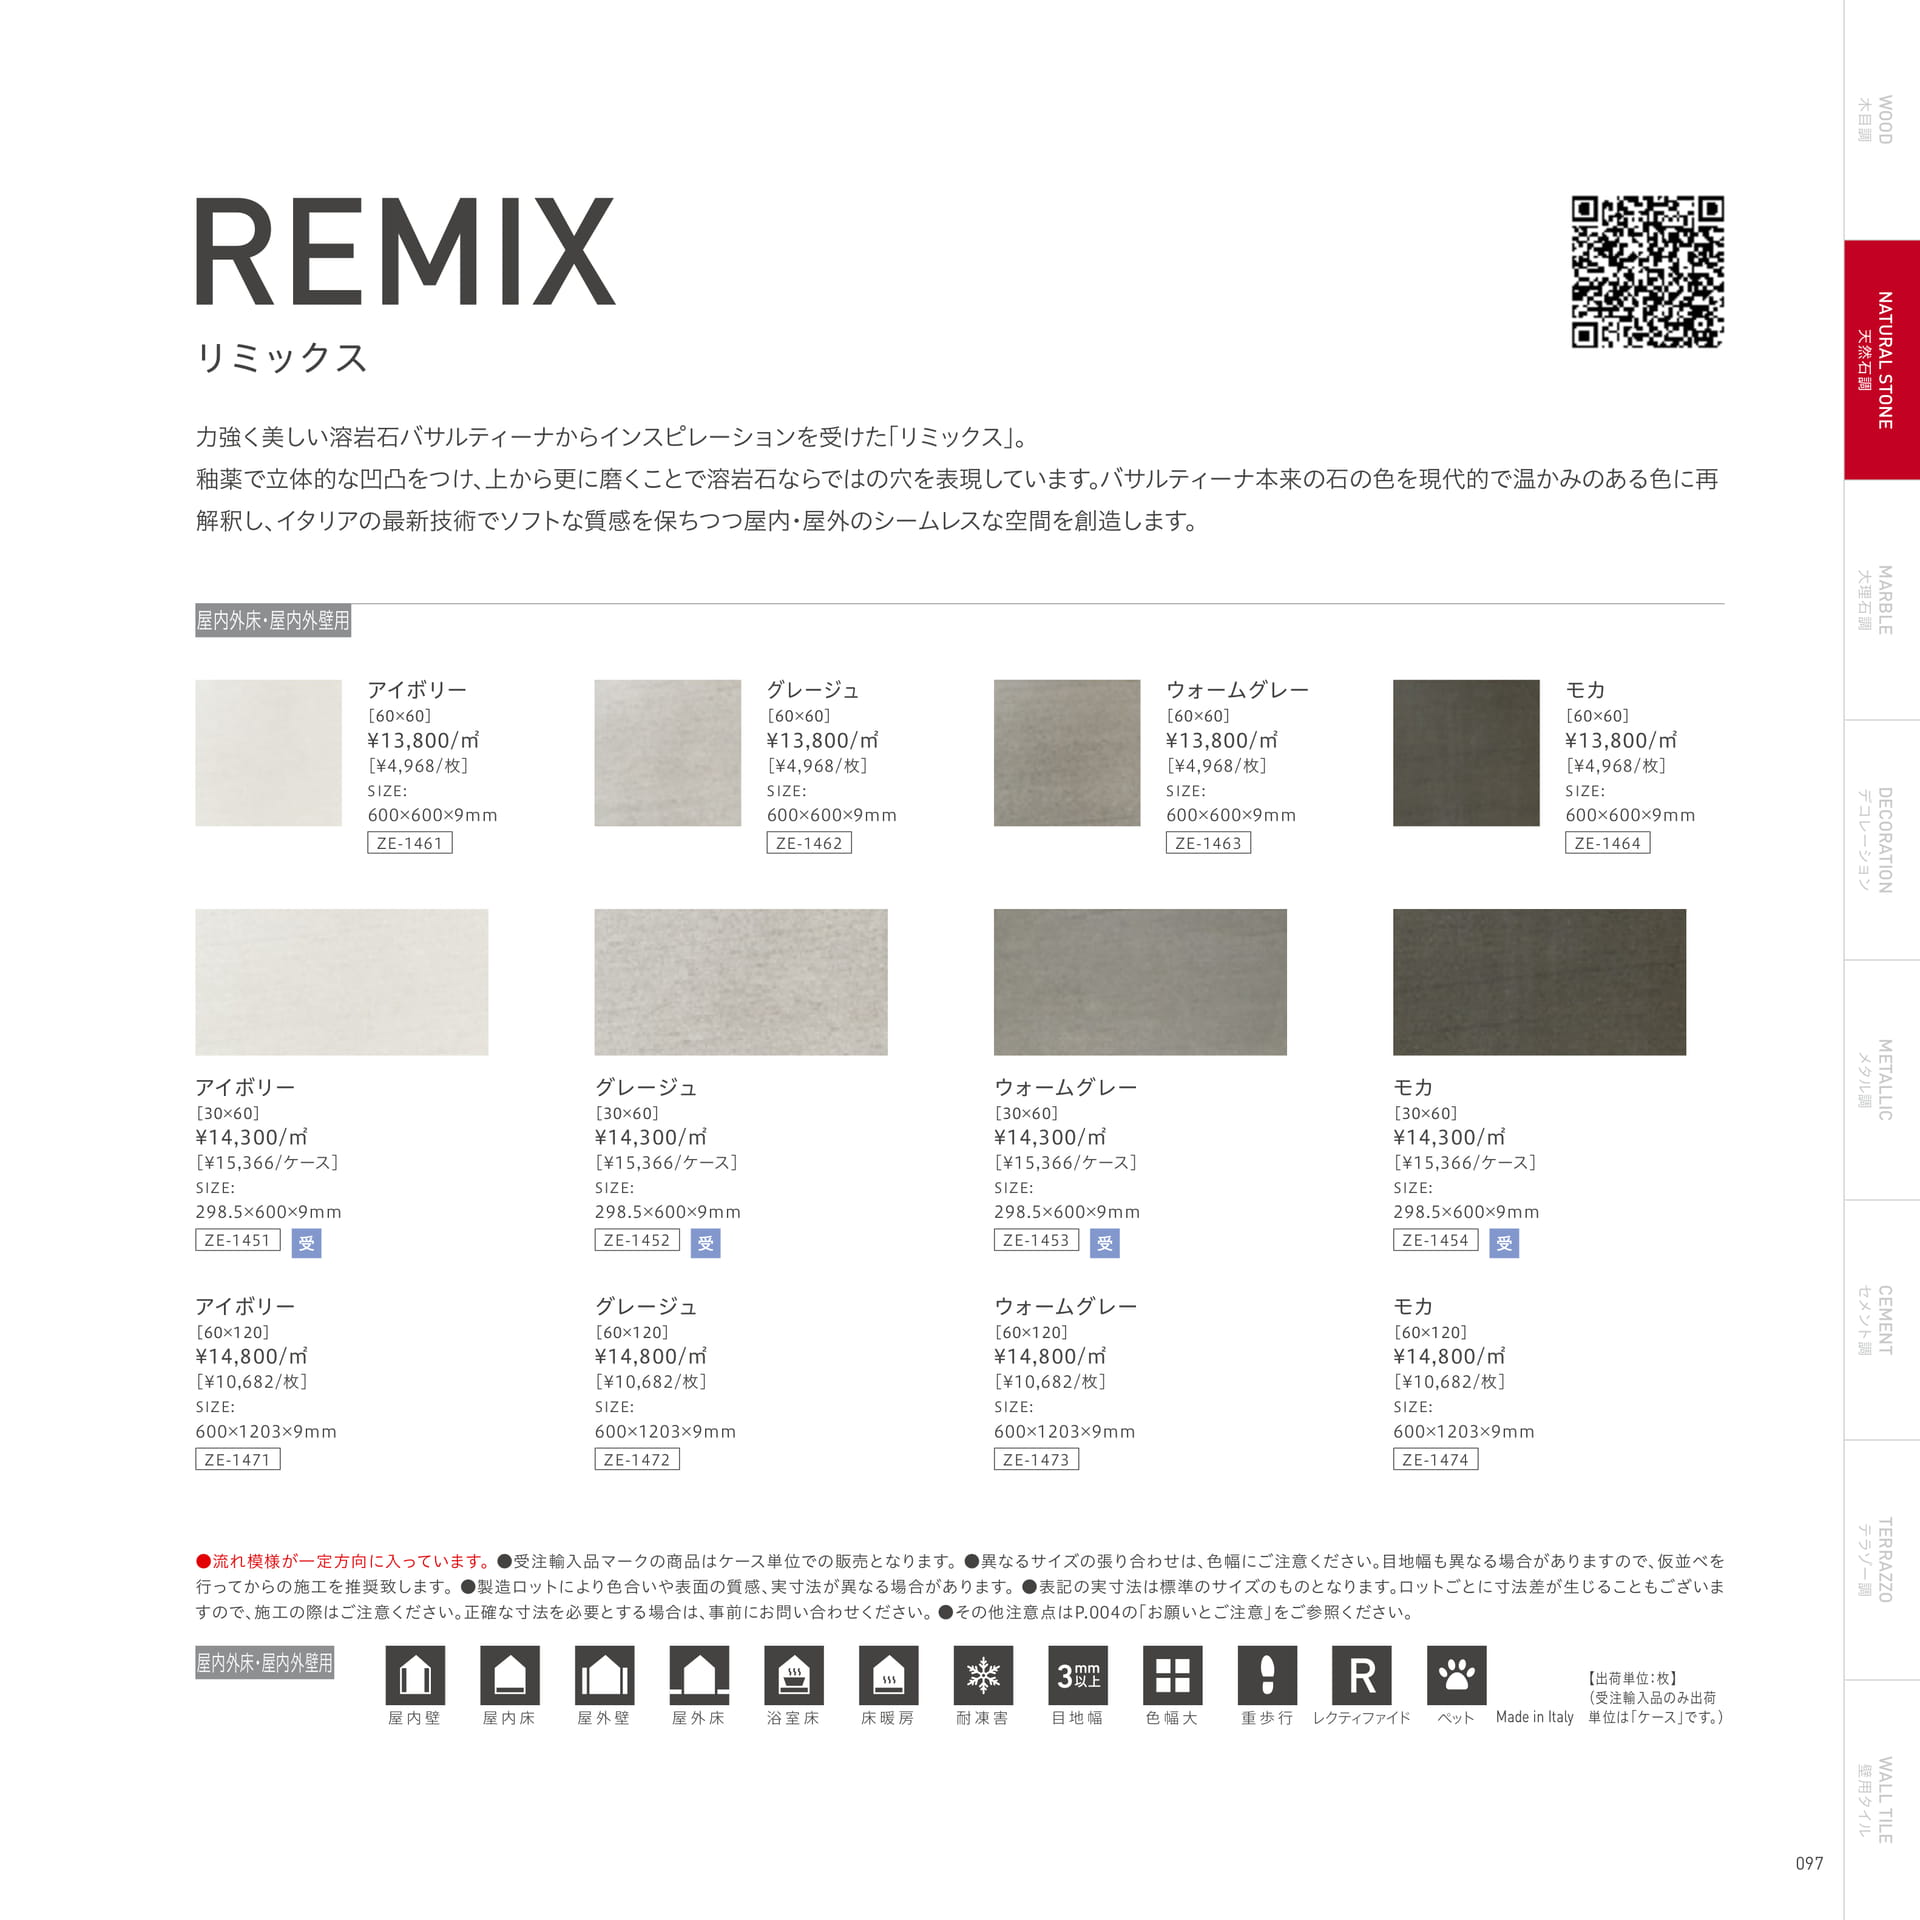Click the アイボリー 60×60 tile swatch
Screen dimensions: 1920x1920
(x=268, y=753)
